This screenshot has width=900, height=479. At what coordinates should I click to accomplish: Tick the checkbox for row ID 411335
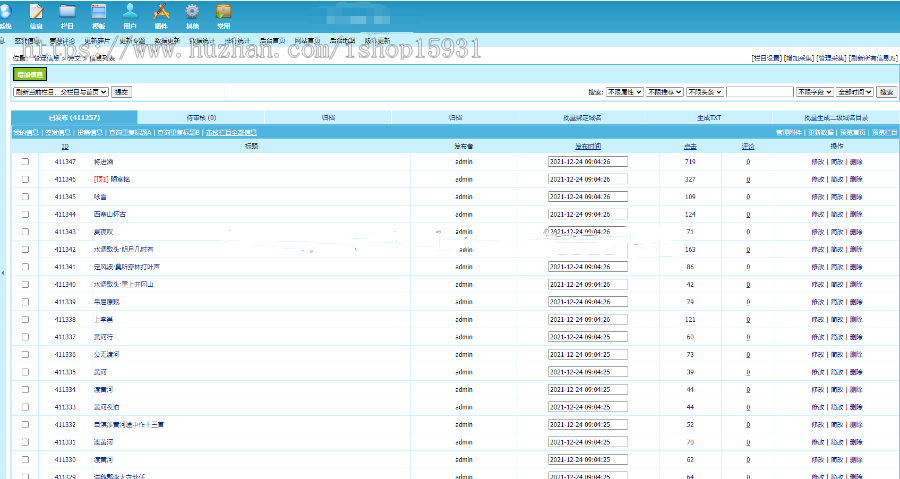(25, 372)
